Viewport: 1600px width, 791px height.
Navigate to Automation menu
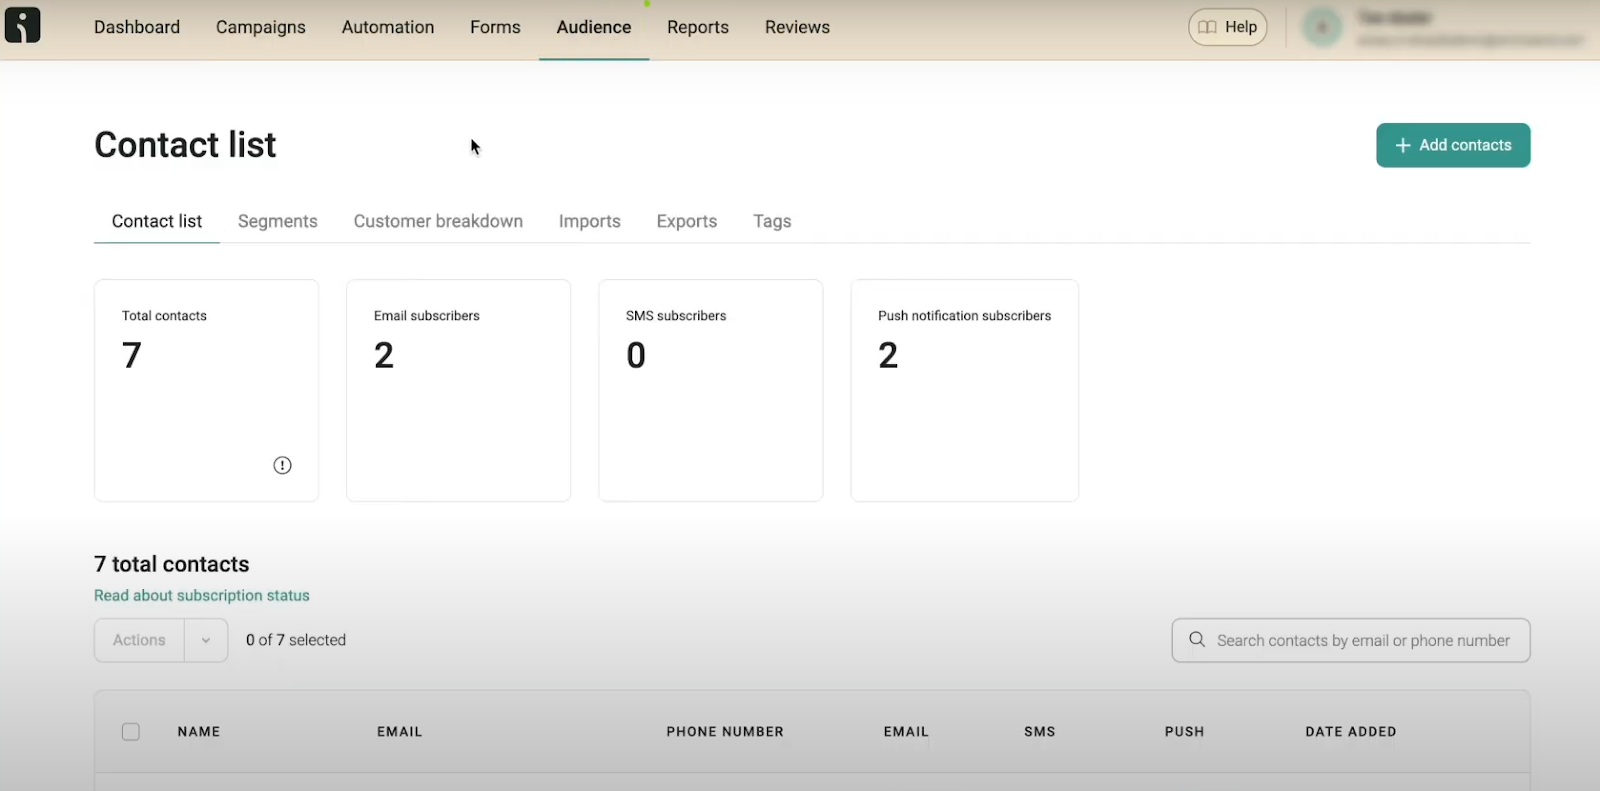tap(388, 27)
